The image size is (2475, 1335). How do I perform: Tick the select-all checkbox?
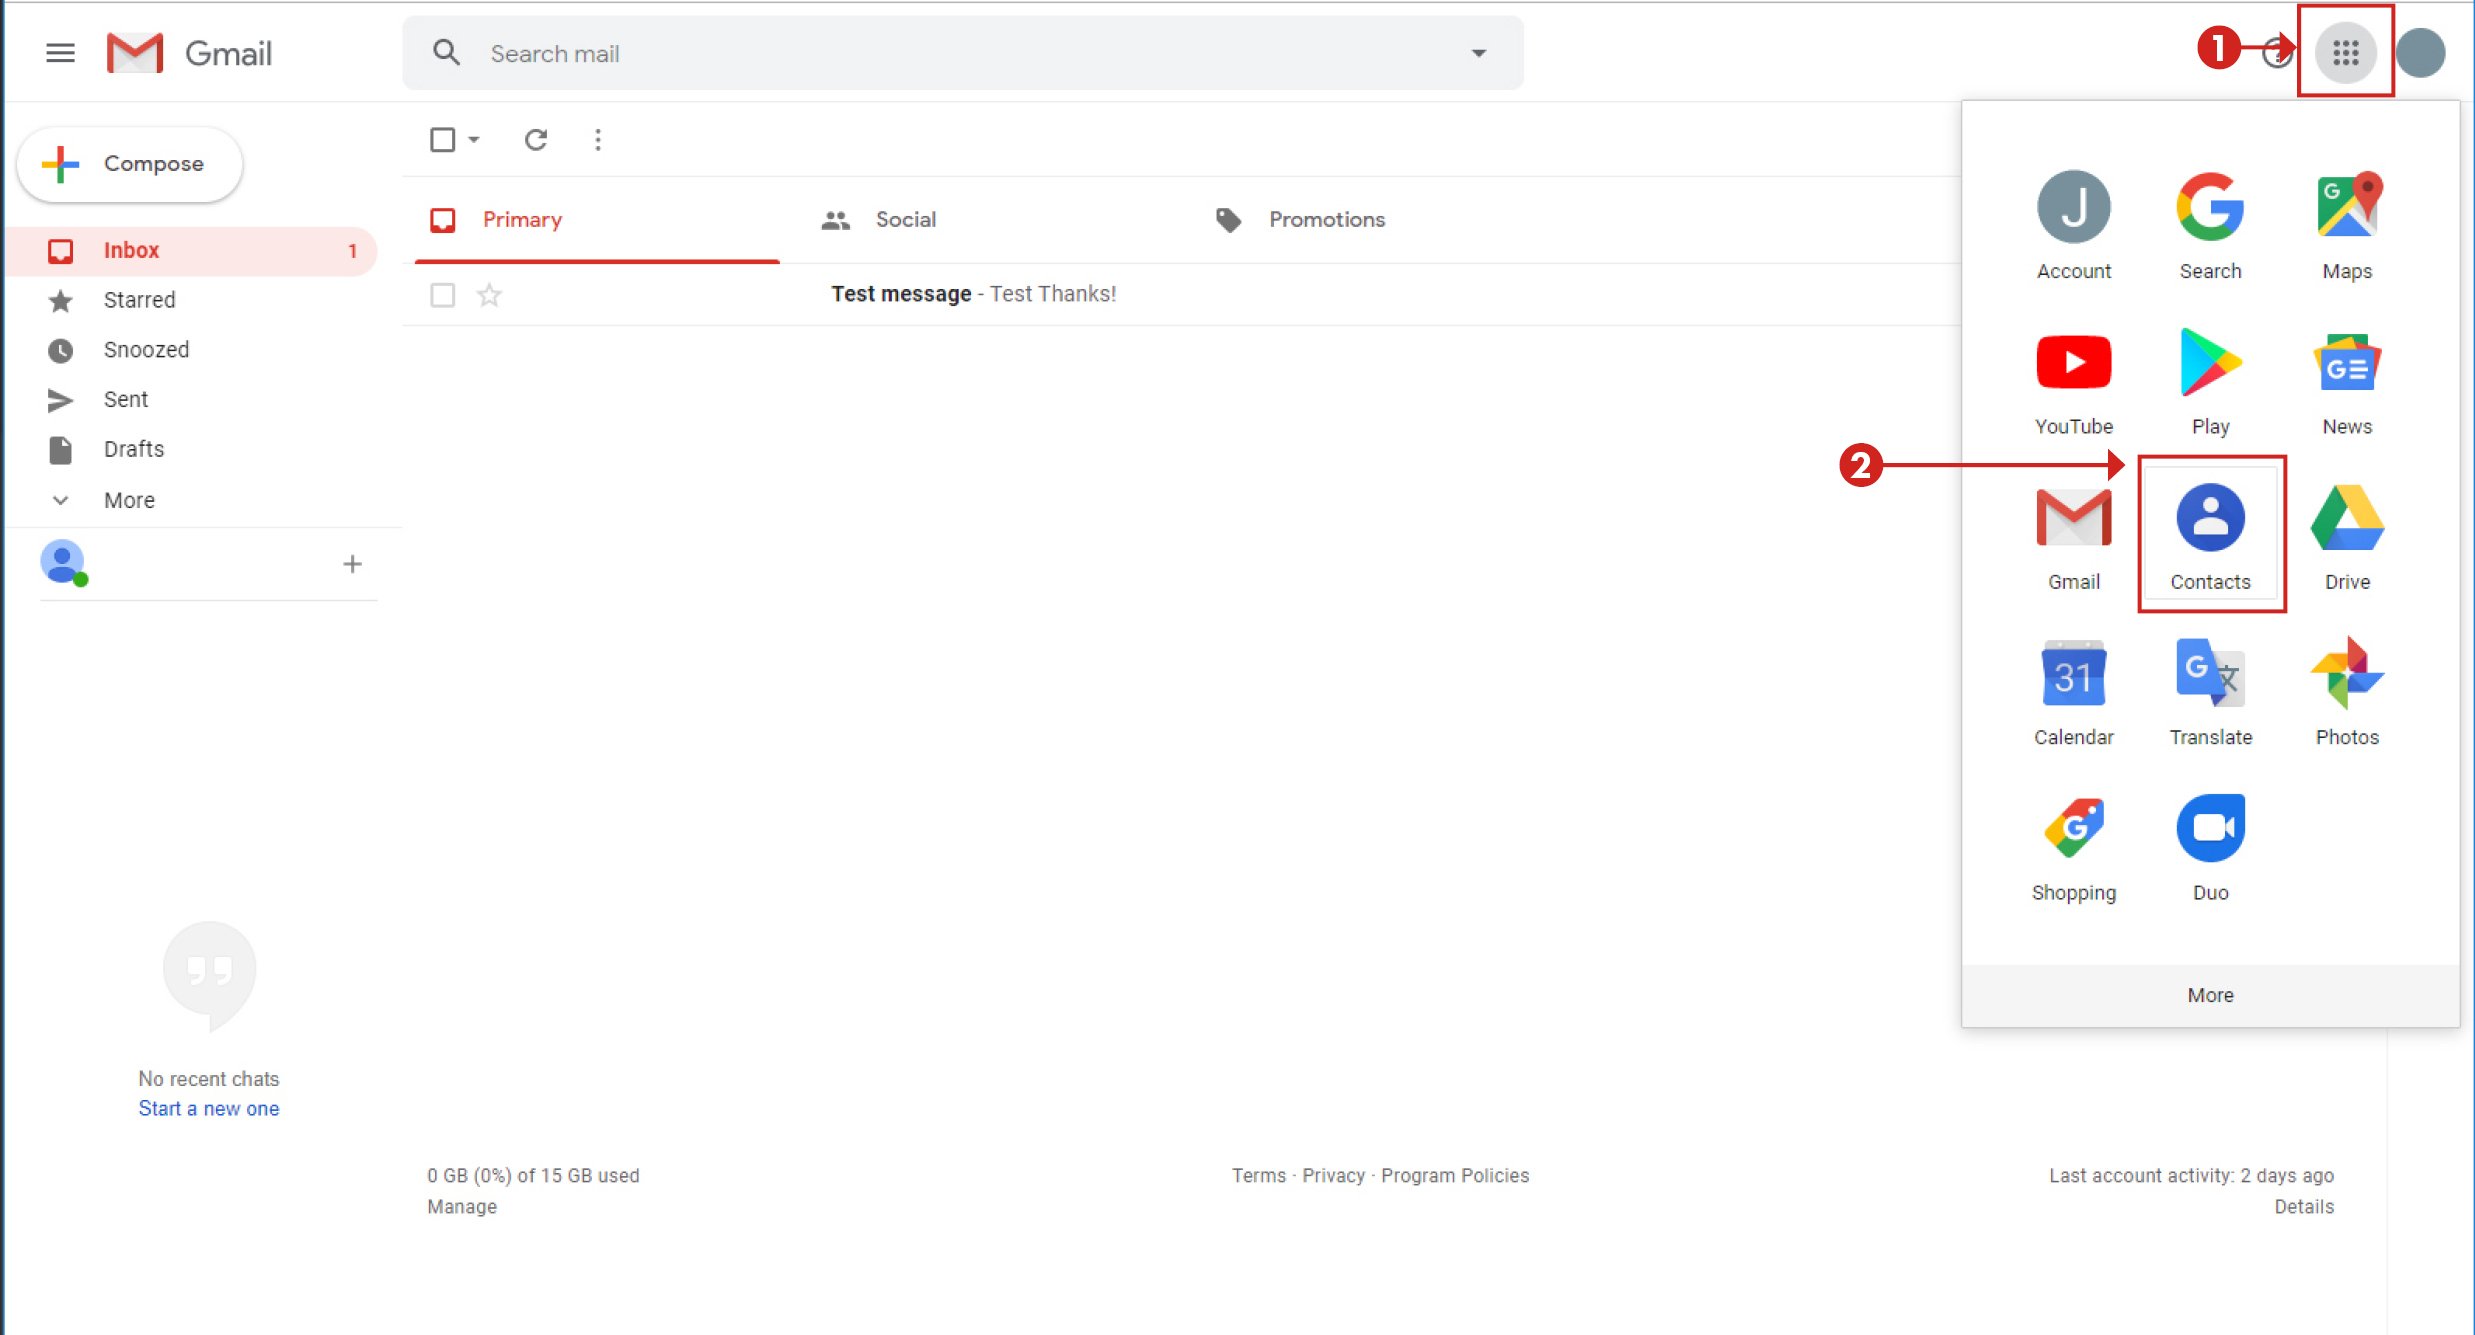(442, 139)
